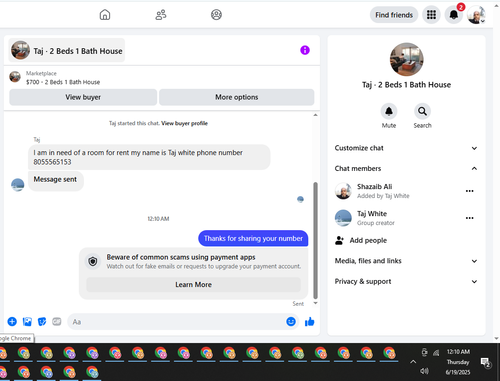Open options dots for Shazaib Ali
This screenshot has height=381, width=500.
[469, 191]
